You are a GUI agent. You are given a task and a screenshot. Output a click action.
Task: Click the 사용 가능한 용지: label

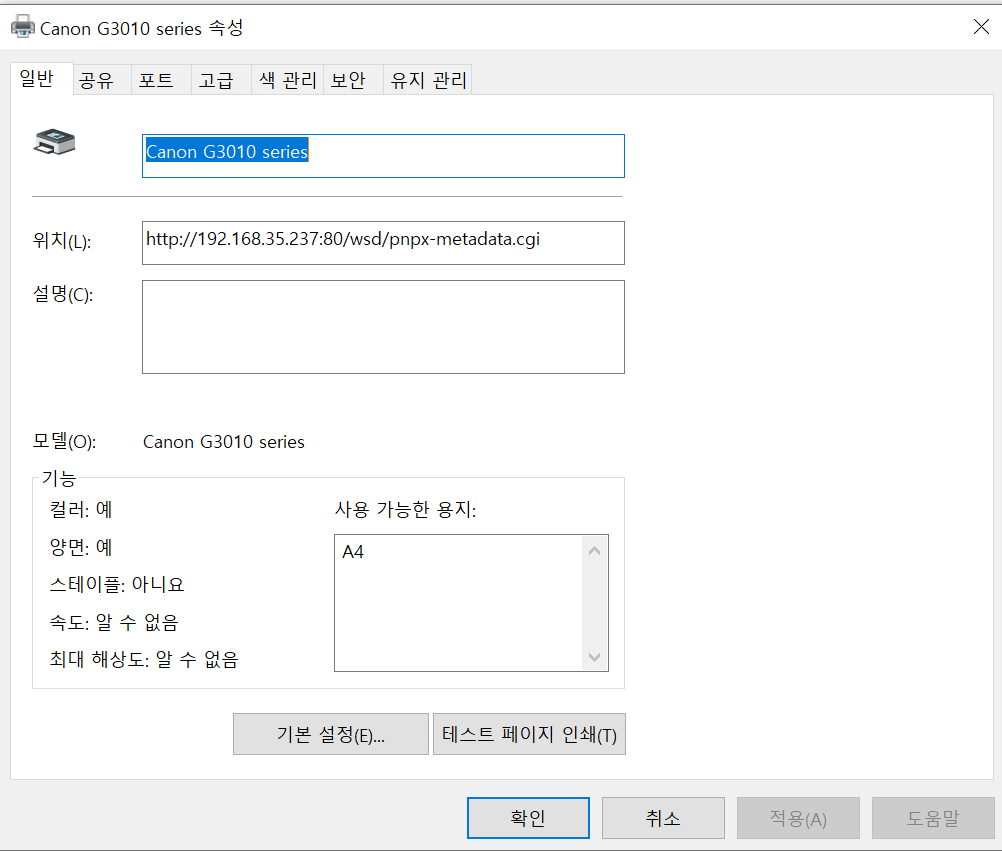coord(406,510)
